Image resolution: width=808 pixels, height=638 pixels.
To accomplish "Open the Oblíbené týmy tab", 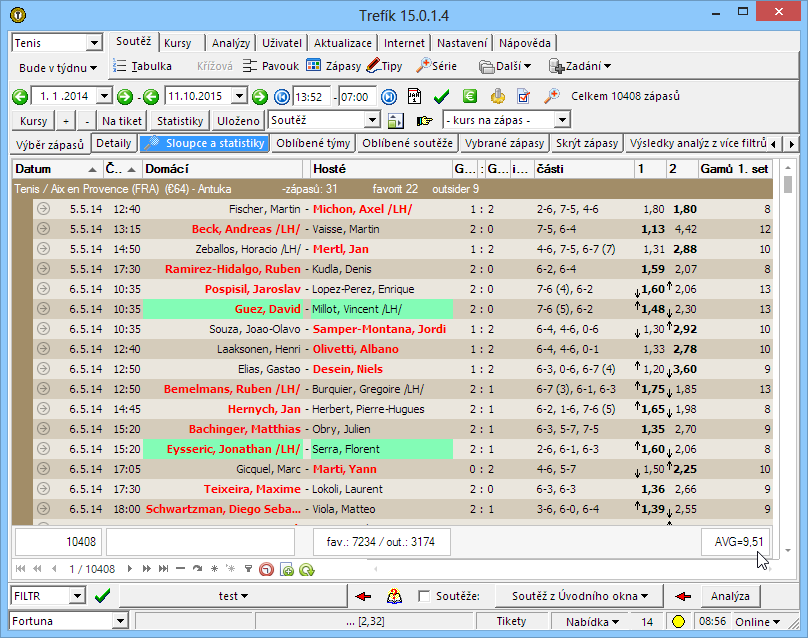I will [313, 144].
